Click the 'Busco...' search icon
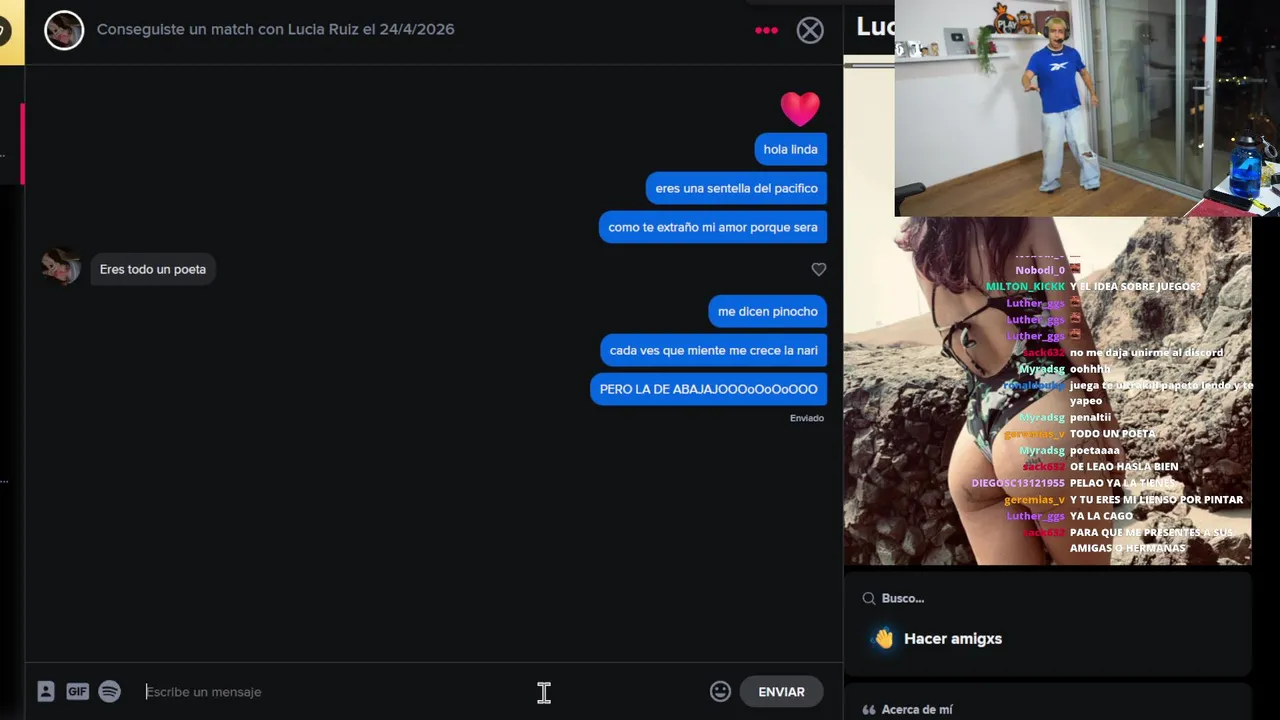The height and width of the screenshot is (720, 1280). pos(869,598)
